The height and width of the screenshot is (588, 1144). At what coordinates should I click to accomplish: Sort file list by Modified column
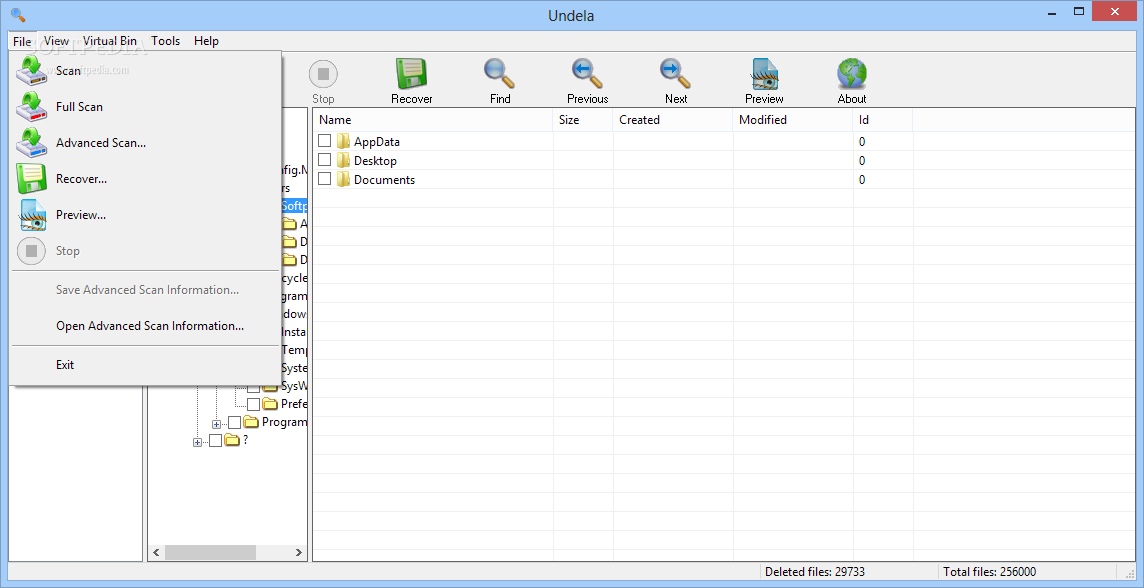click(x=792, y=120)
